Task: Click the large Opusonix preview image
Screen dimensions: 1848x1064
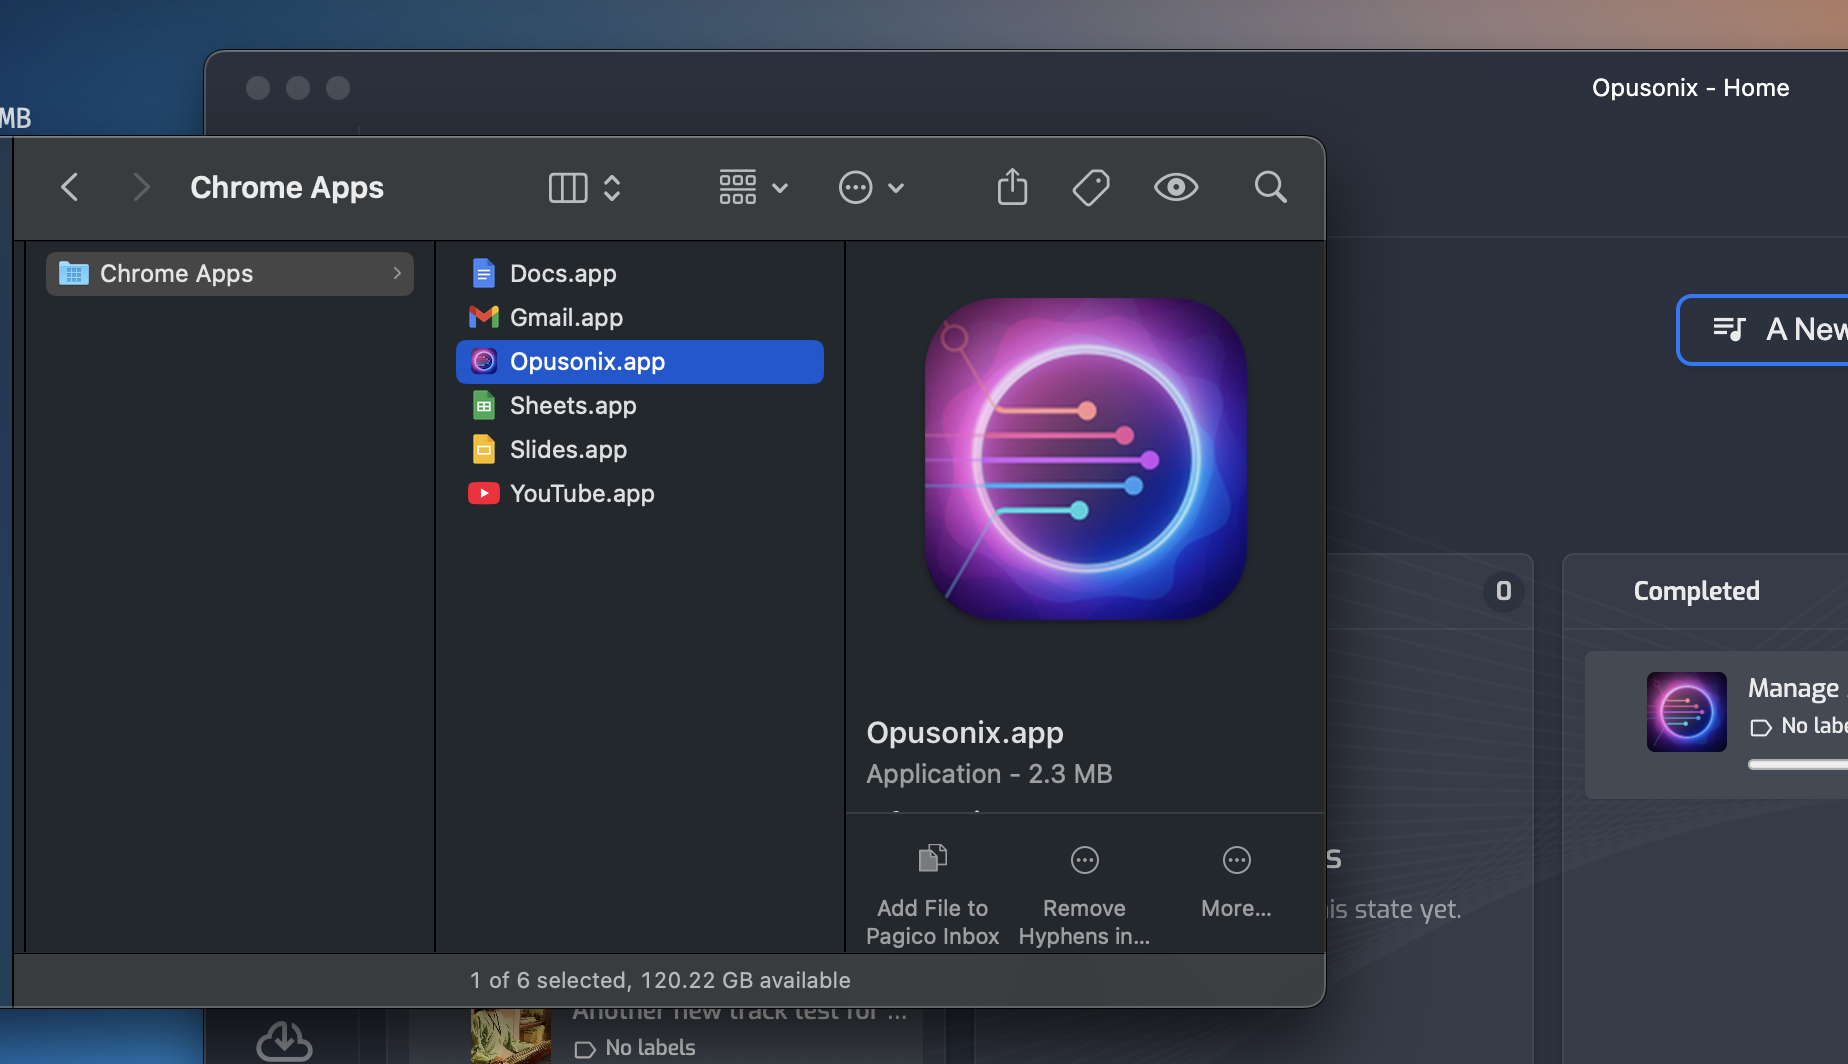Action: coord(1086,458)
